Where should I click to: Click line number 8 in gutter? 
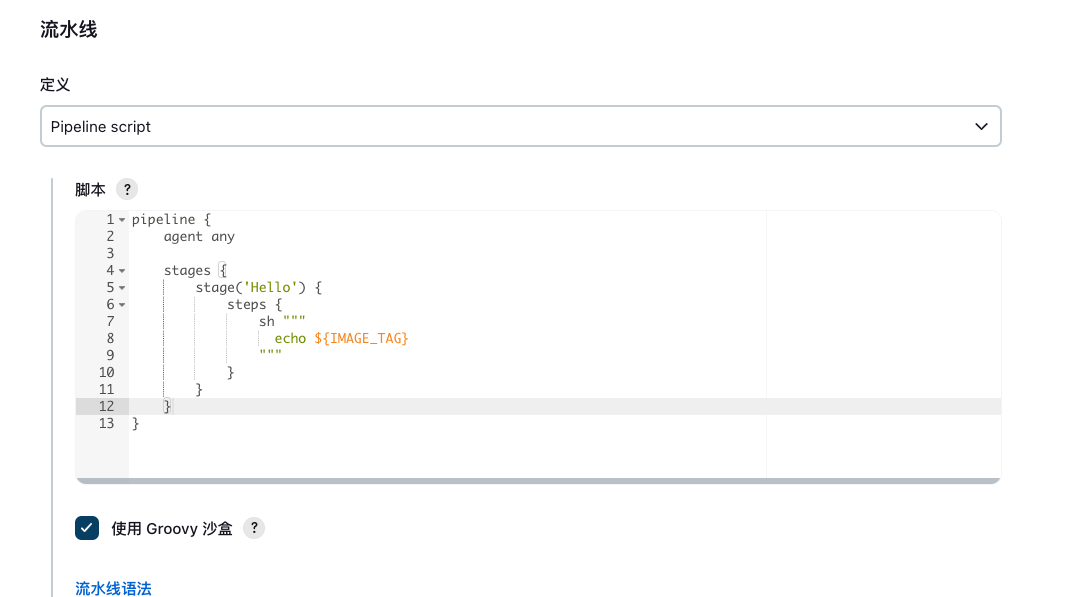point(110,338)
